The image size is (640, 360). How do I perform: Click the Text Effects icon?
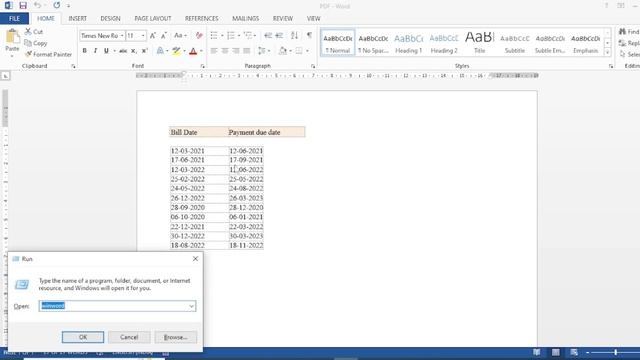click(160, 51)
